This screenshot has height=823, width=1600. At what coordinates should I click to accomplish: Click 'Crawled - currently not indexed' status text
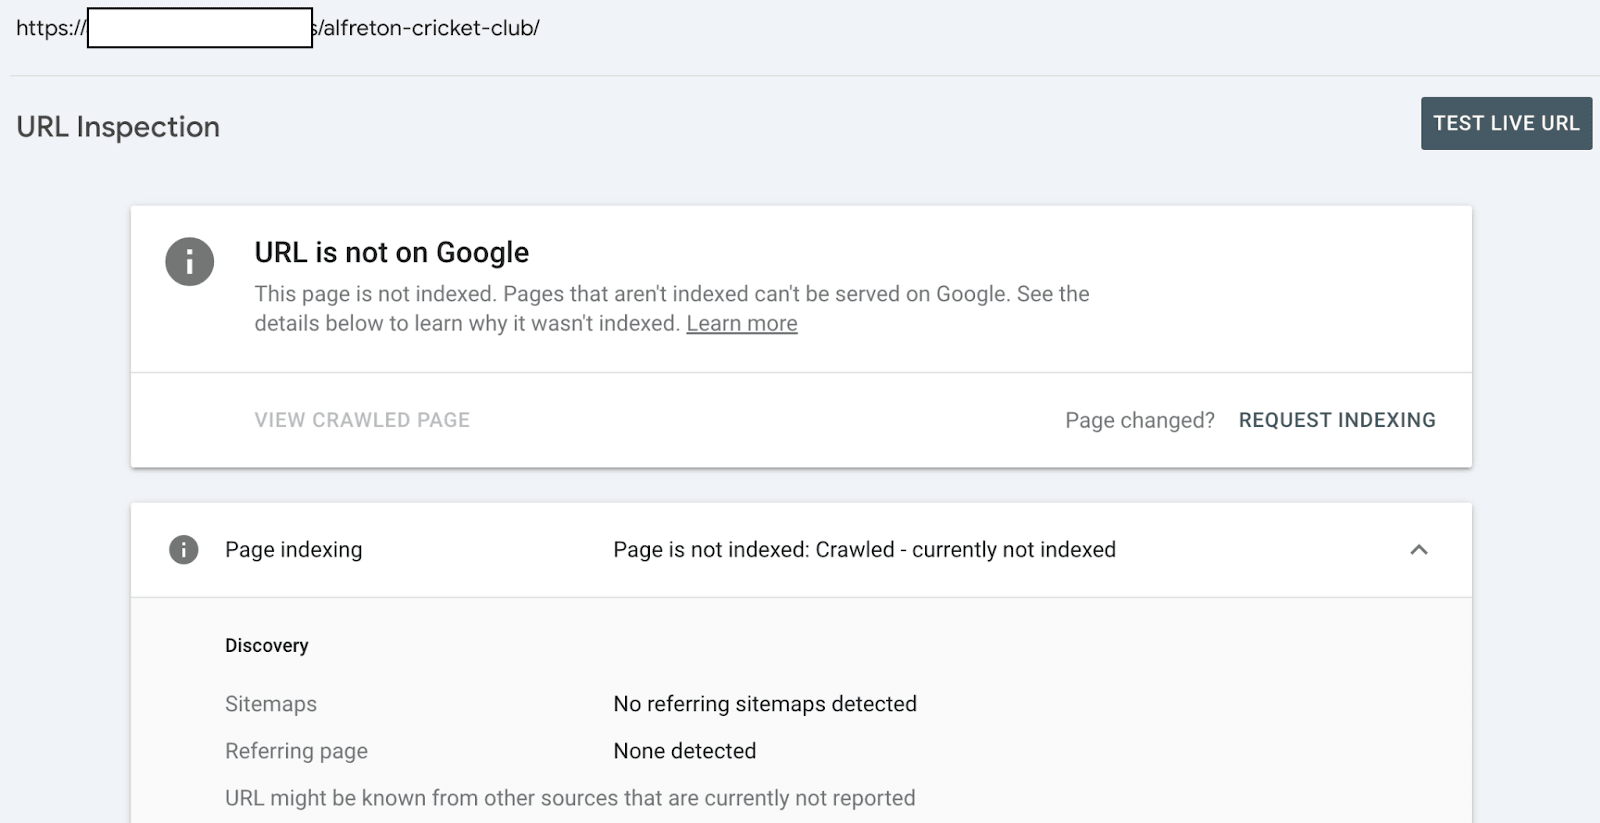[864, 549]
